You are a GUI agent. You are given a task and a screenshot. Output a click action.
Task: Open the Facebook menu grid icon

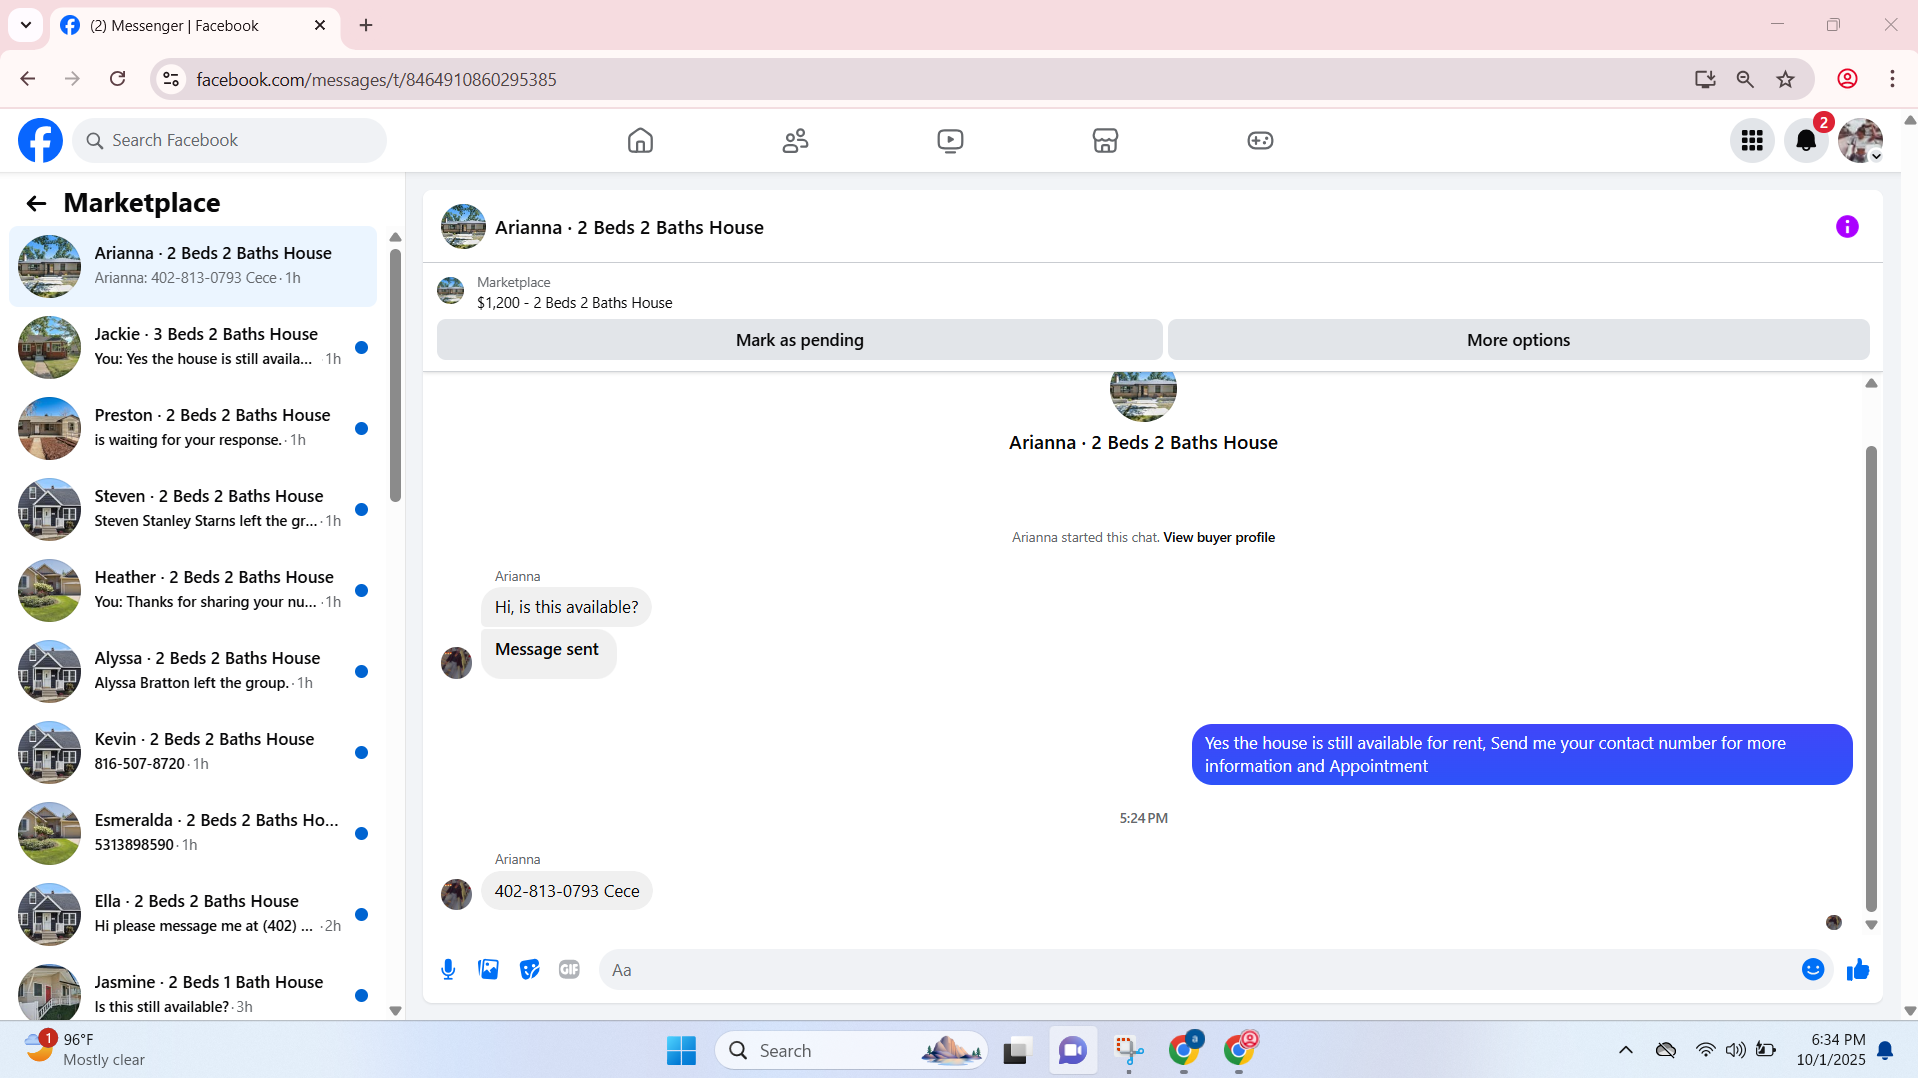[1752, 140]
